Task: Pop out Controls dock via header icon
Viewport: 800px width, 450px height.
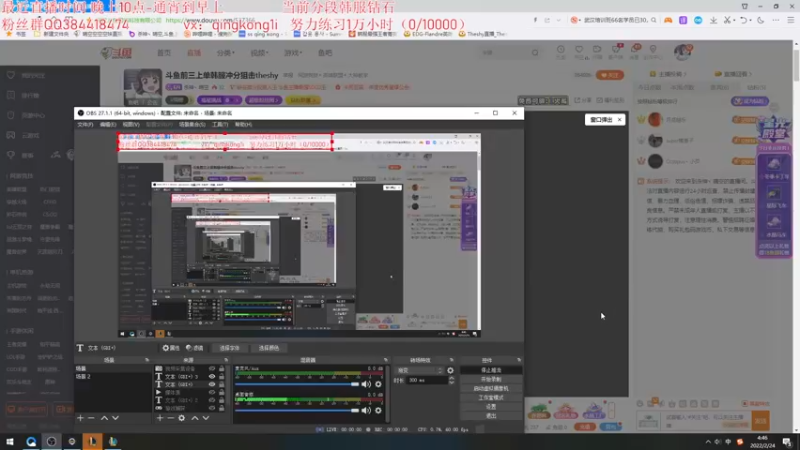Action: coord(519,360)
